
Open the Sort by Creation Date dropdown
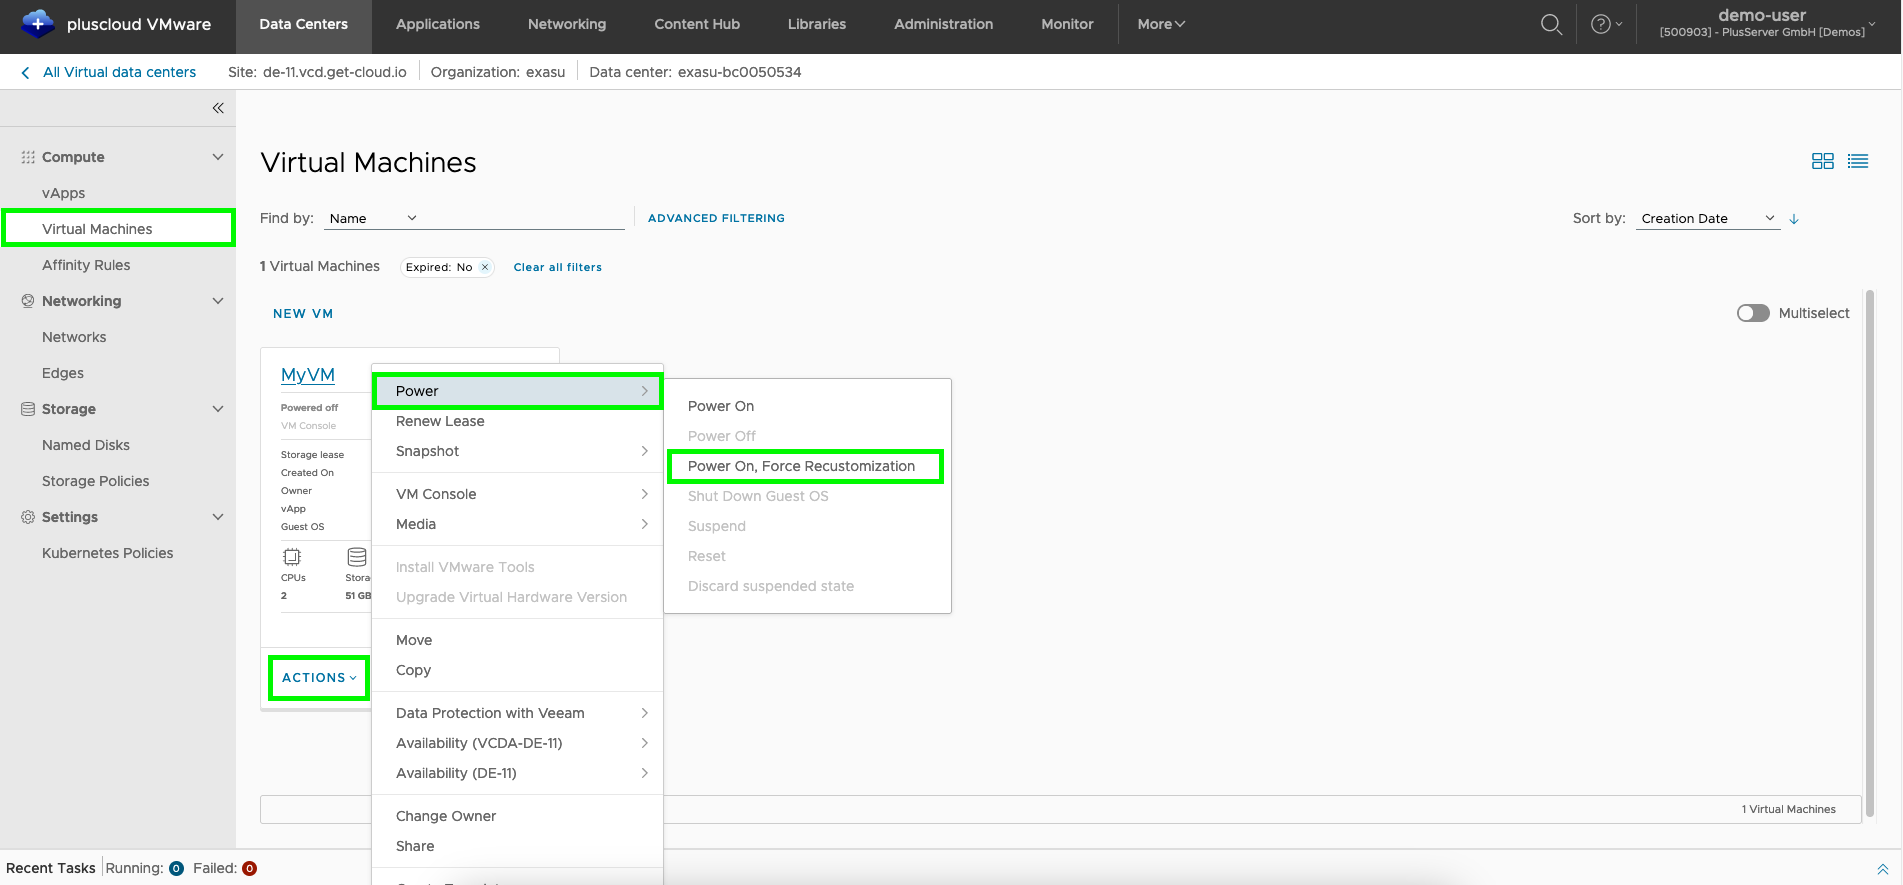tap(1708, 218)
